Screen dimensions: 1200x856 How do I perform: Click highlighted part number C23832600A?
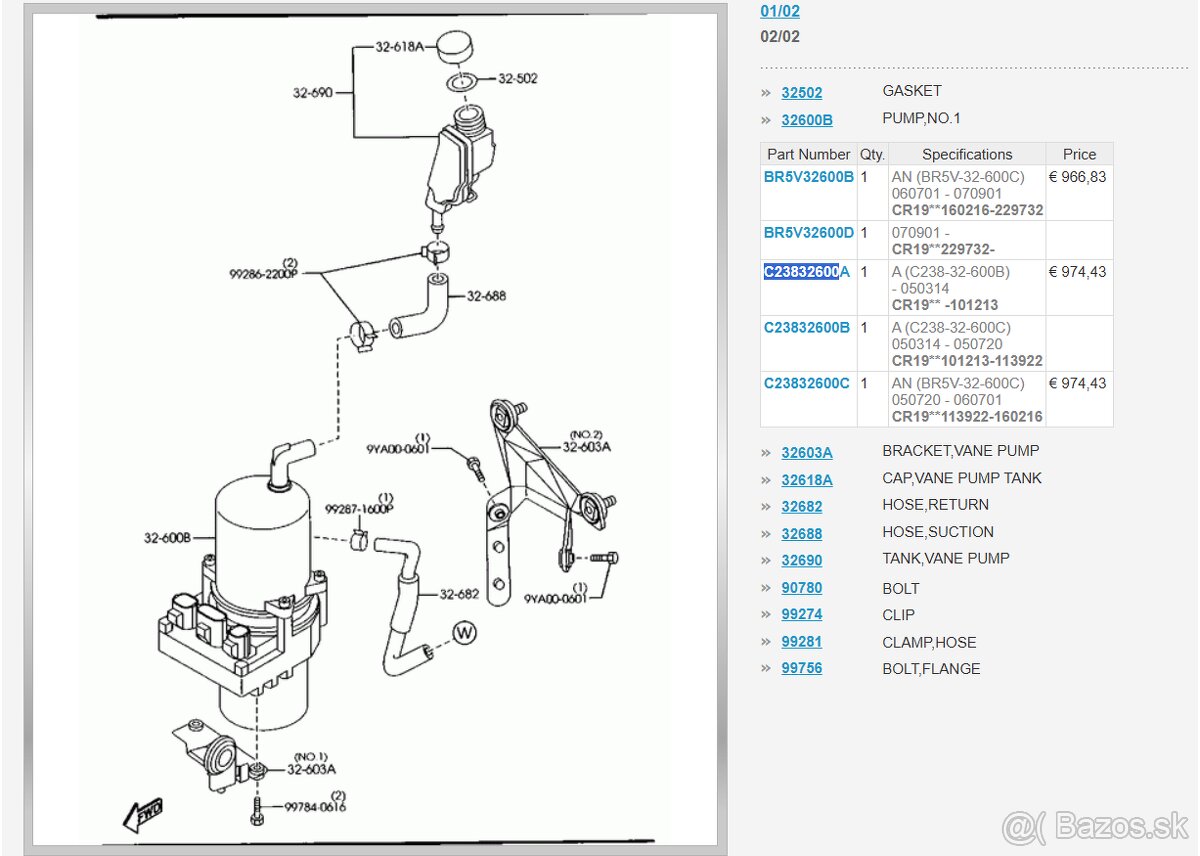click(806, 272)
